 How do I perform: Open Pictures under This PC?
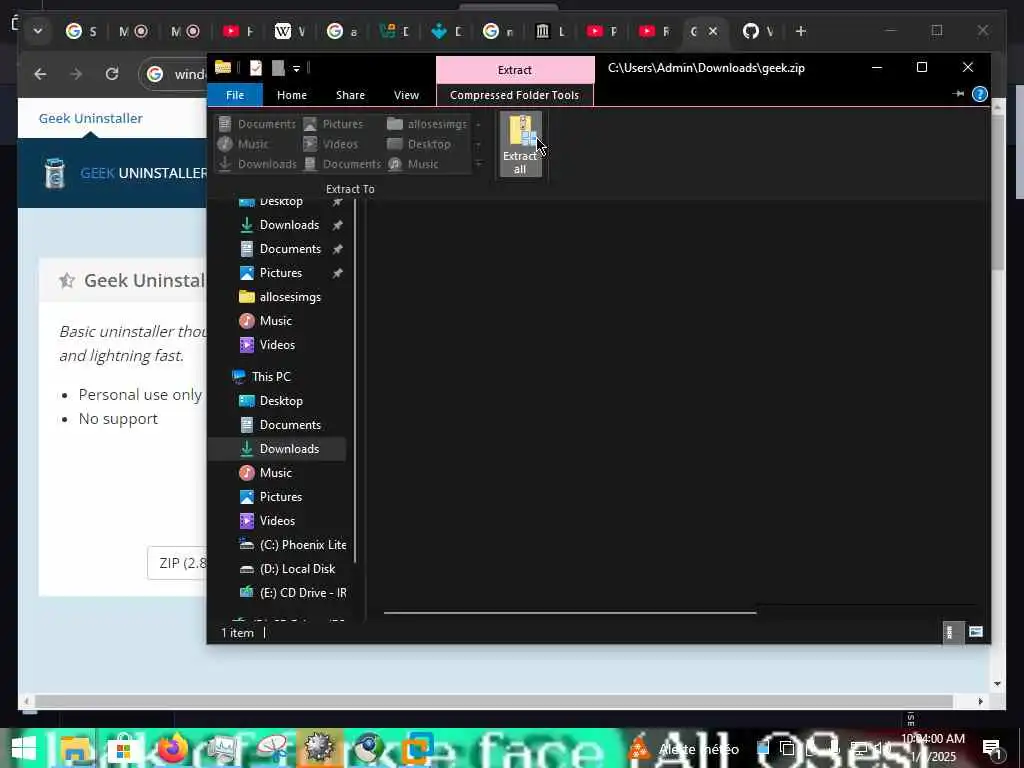pyautogui.click(x=270, y=497)
